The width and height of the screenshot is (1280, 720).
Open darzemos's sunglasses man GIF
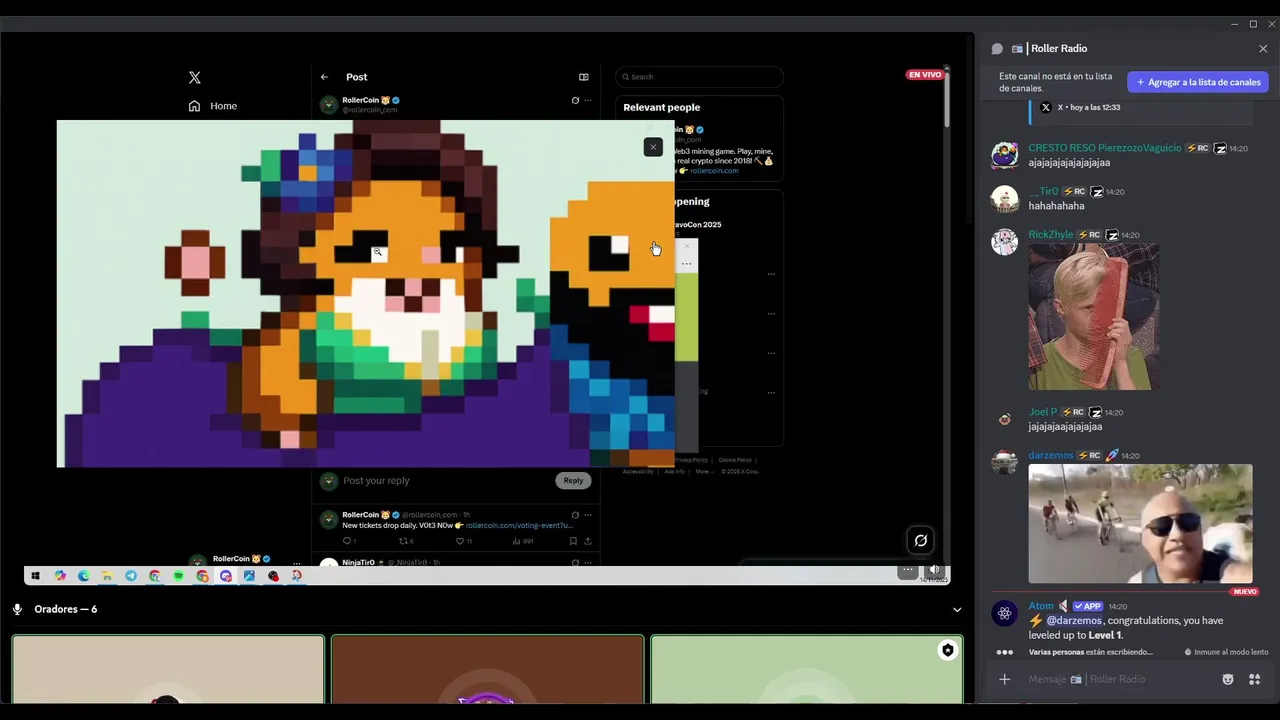[x=1140, y=523]
